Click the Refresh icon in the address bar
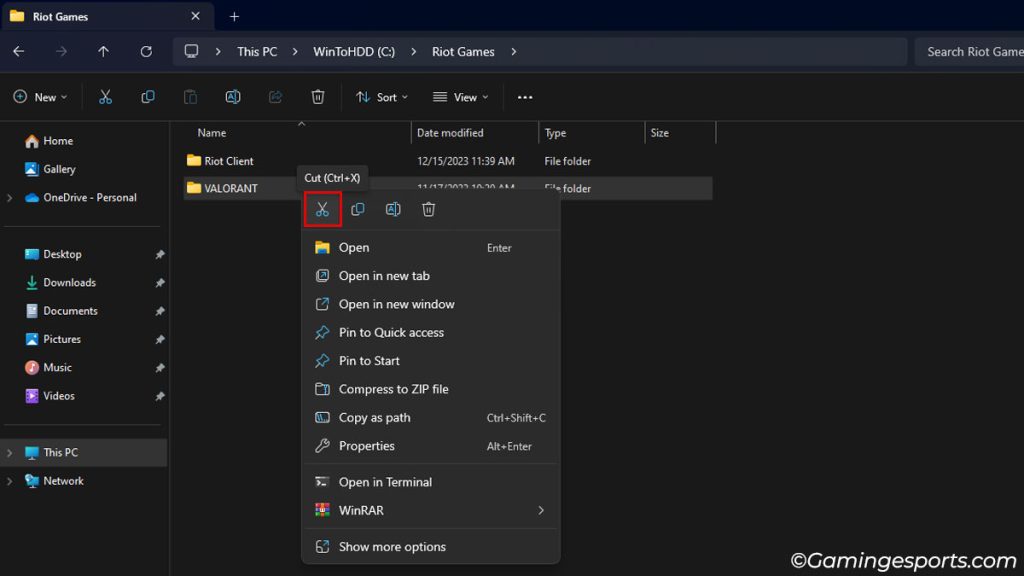 click(x=146, y=51)
